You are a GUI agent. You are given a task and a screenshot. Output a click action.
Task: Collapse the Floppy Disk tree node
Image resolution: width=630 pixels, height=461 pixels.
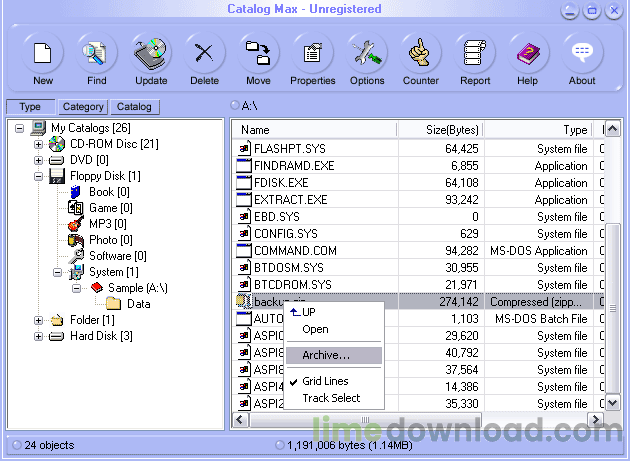(x=39, y=176)
